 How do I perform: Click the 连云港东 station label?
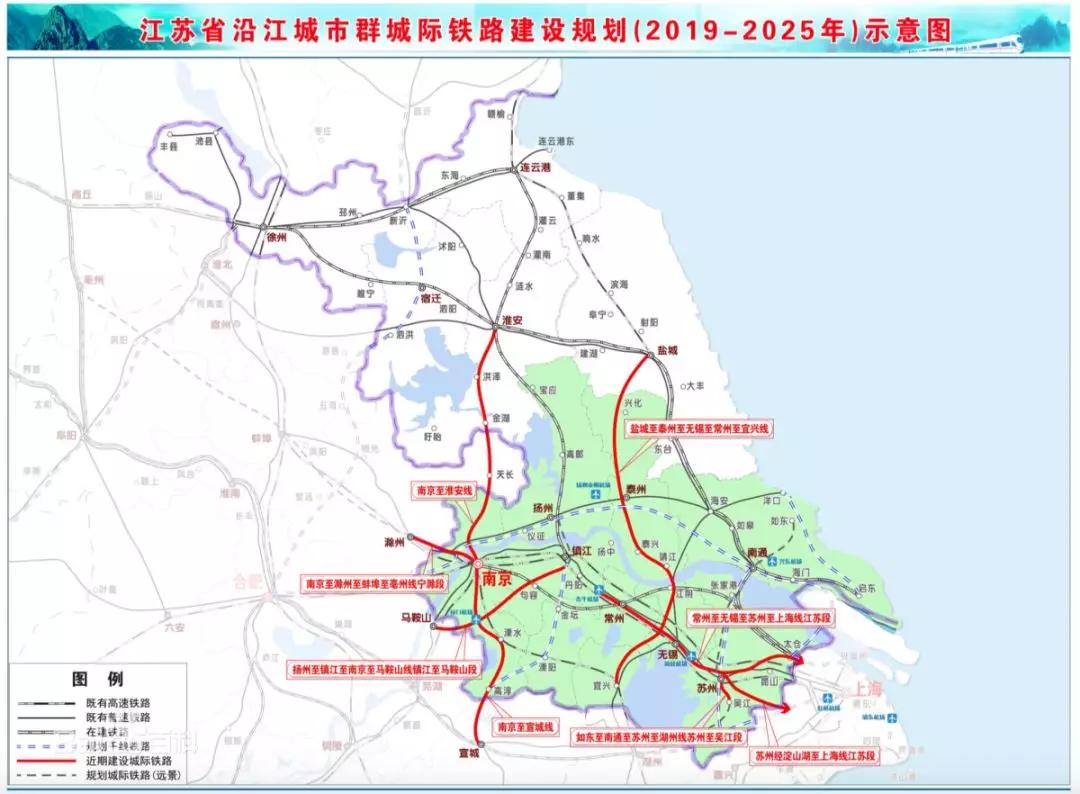pyautogui.click(x=556, y=141)
